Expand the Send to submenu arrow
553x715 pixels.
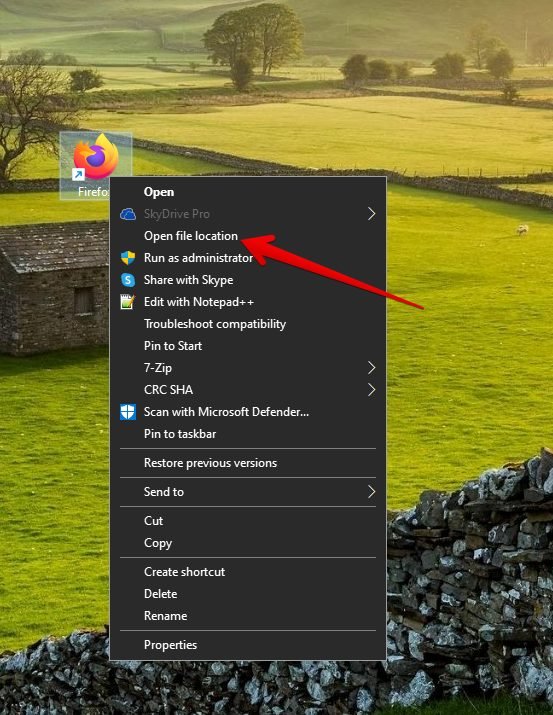[372, 492]
